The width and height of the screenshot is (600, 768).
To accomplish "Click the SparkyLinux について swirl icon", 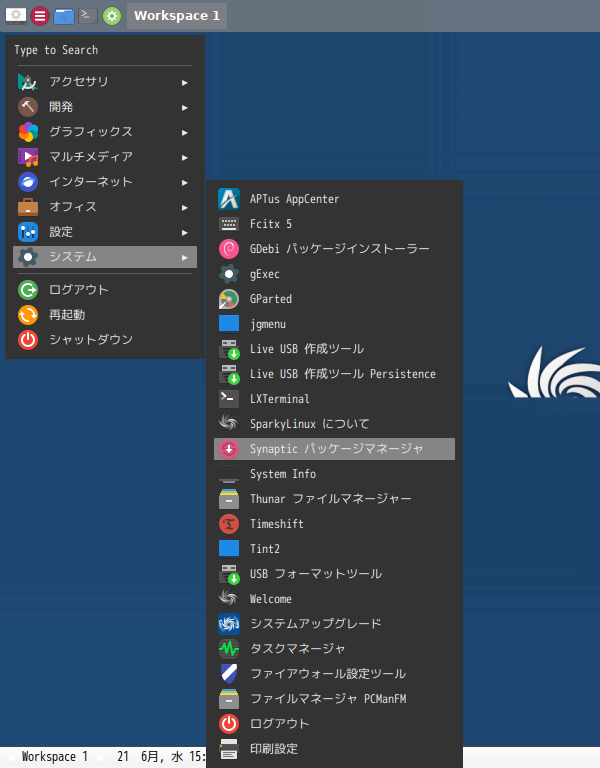I will click(x=229, y=424).
